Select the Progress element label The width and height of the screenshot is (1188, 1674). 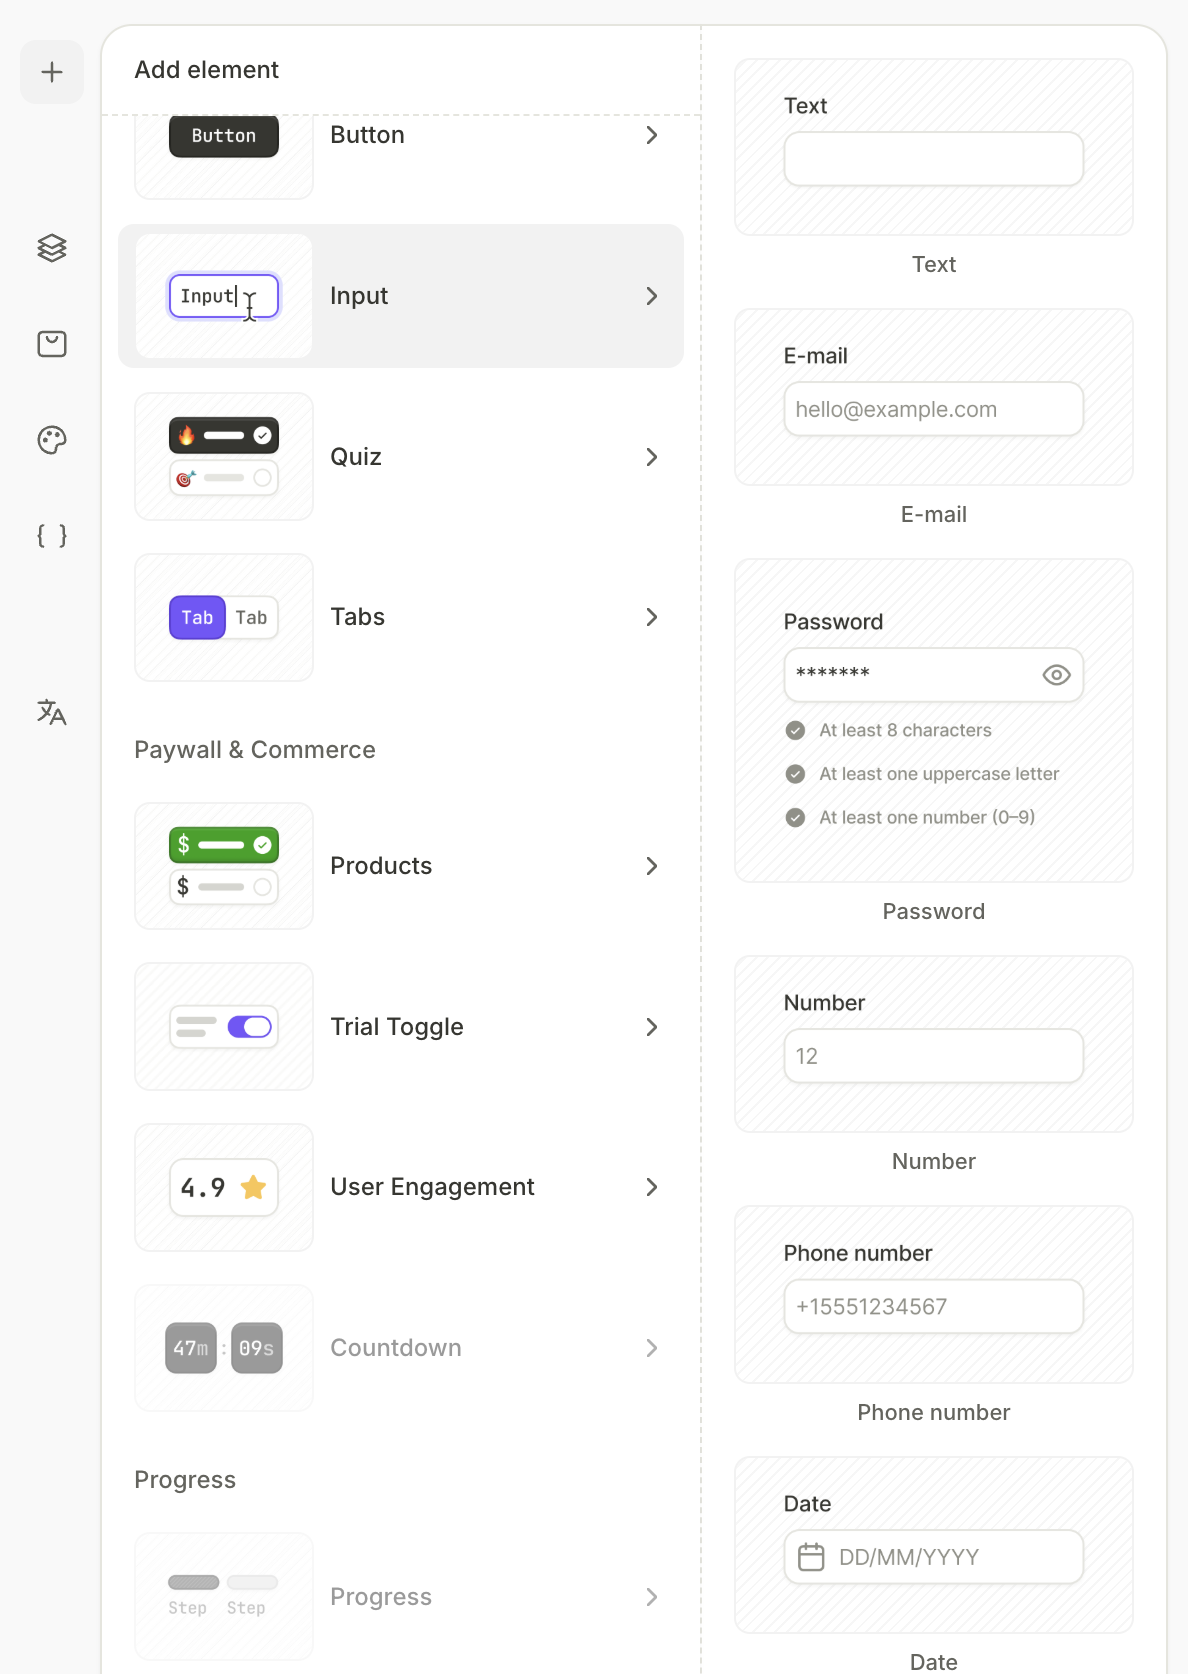pyautogui.click(x=381, y=1597)
